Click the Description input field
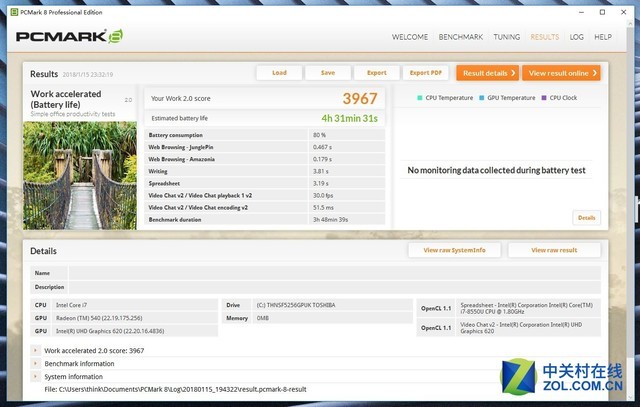This screenshot has height=407, width=640. point(335,287)
